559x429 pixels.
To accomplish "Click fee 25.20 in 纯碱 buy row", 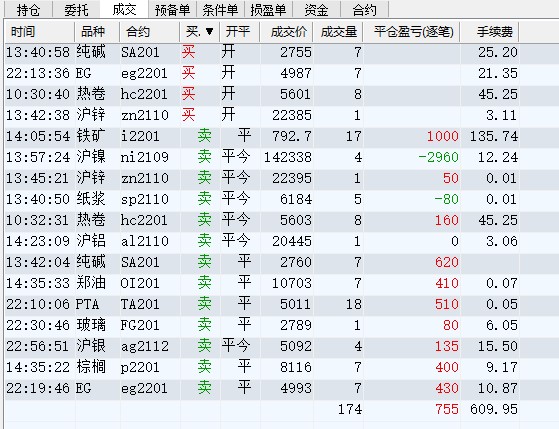I will 498,52.
